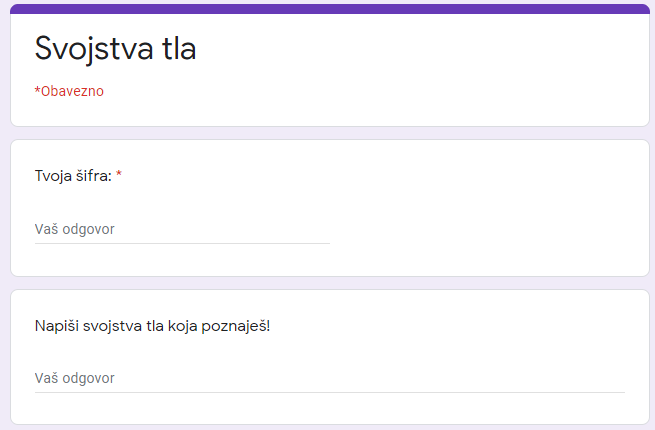Click the long underline of the second answer field
The width and height of the screenshot is (655, 430).
point(330,392)
